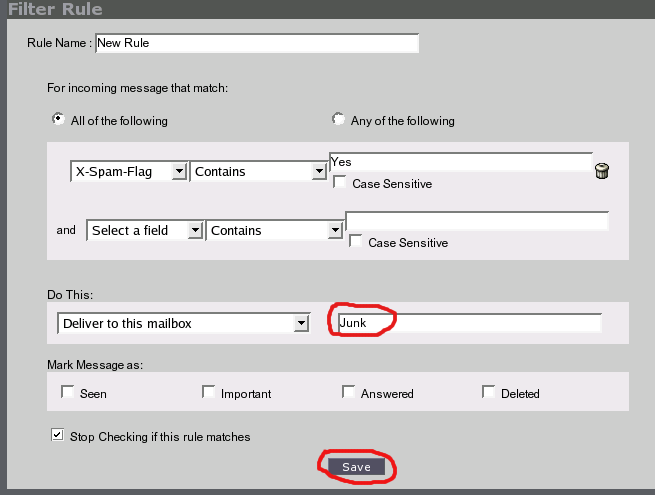This screenshot has height=495, width=655.
Task: Click the Save button
Action: pyautogui.click(x=356, y=467)
